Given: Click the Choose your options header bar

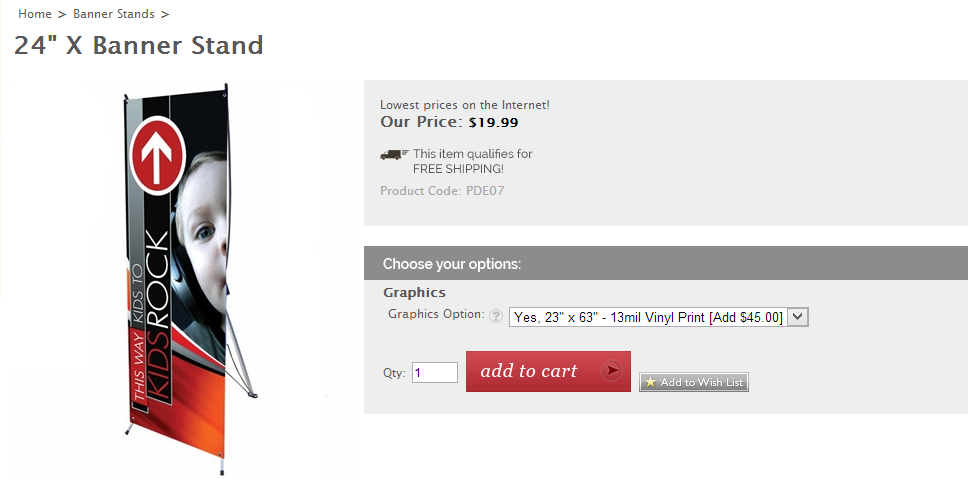Looking at the screenshot, I should click(665, 264).
